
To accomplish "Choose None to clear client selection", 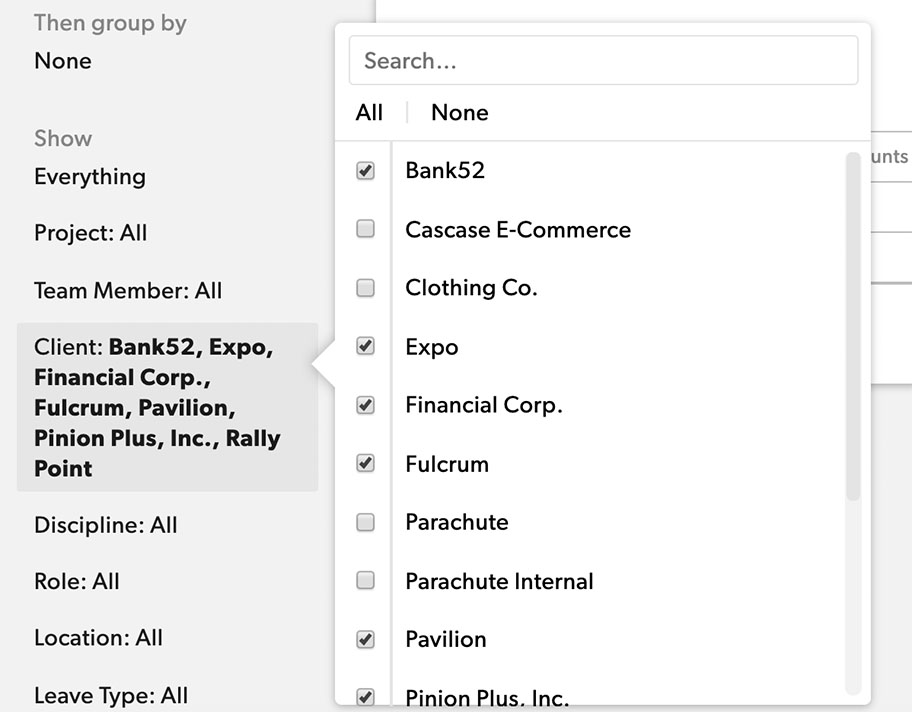I will tap(459, 113).
